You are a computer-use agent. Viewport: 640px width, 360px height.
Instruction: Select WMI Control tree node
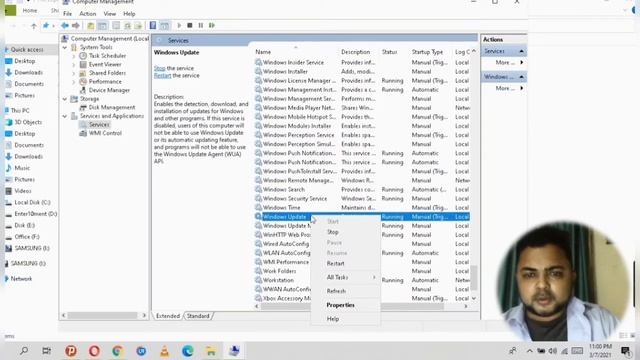click(105, 133)
